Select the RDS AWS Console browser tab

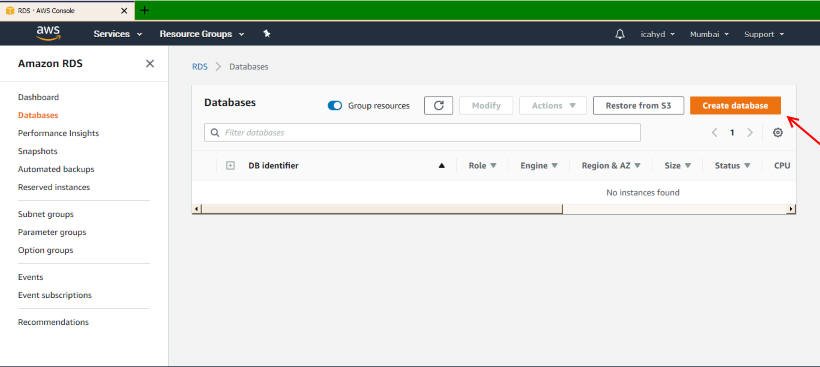pos(67,10)
